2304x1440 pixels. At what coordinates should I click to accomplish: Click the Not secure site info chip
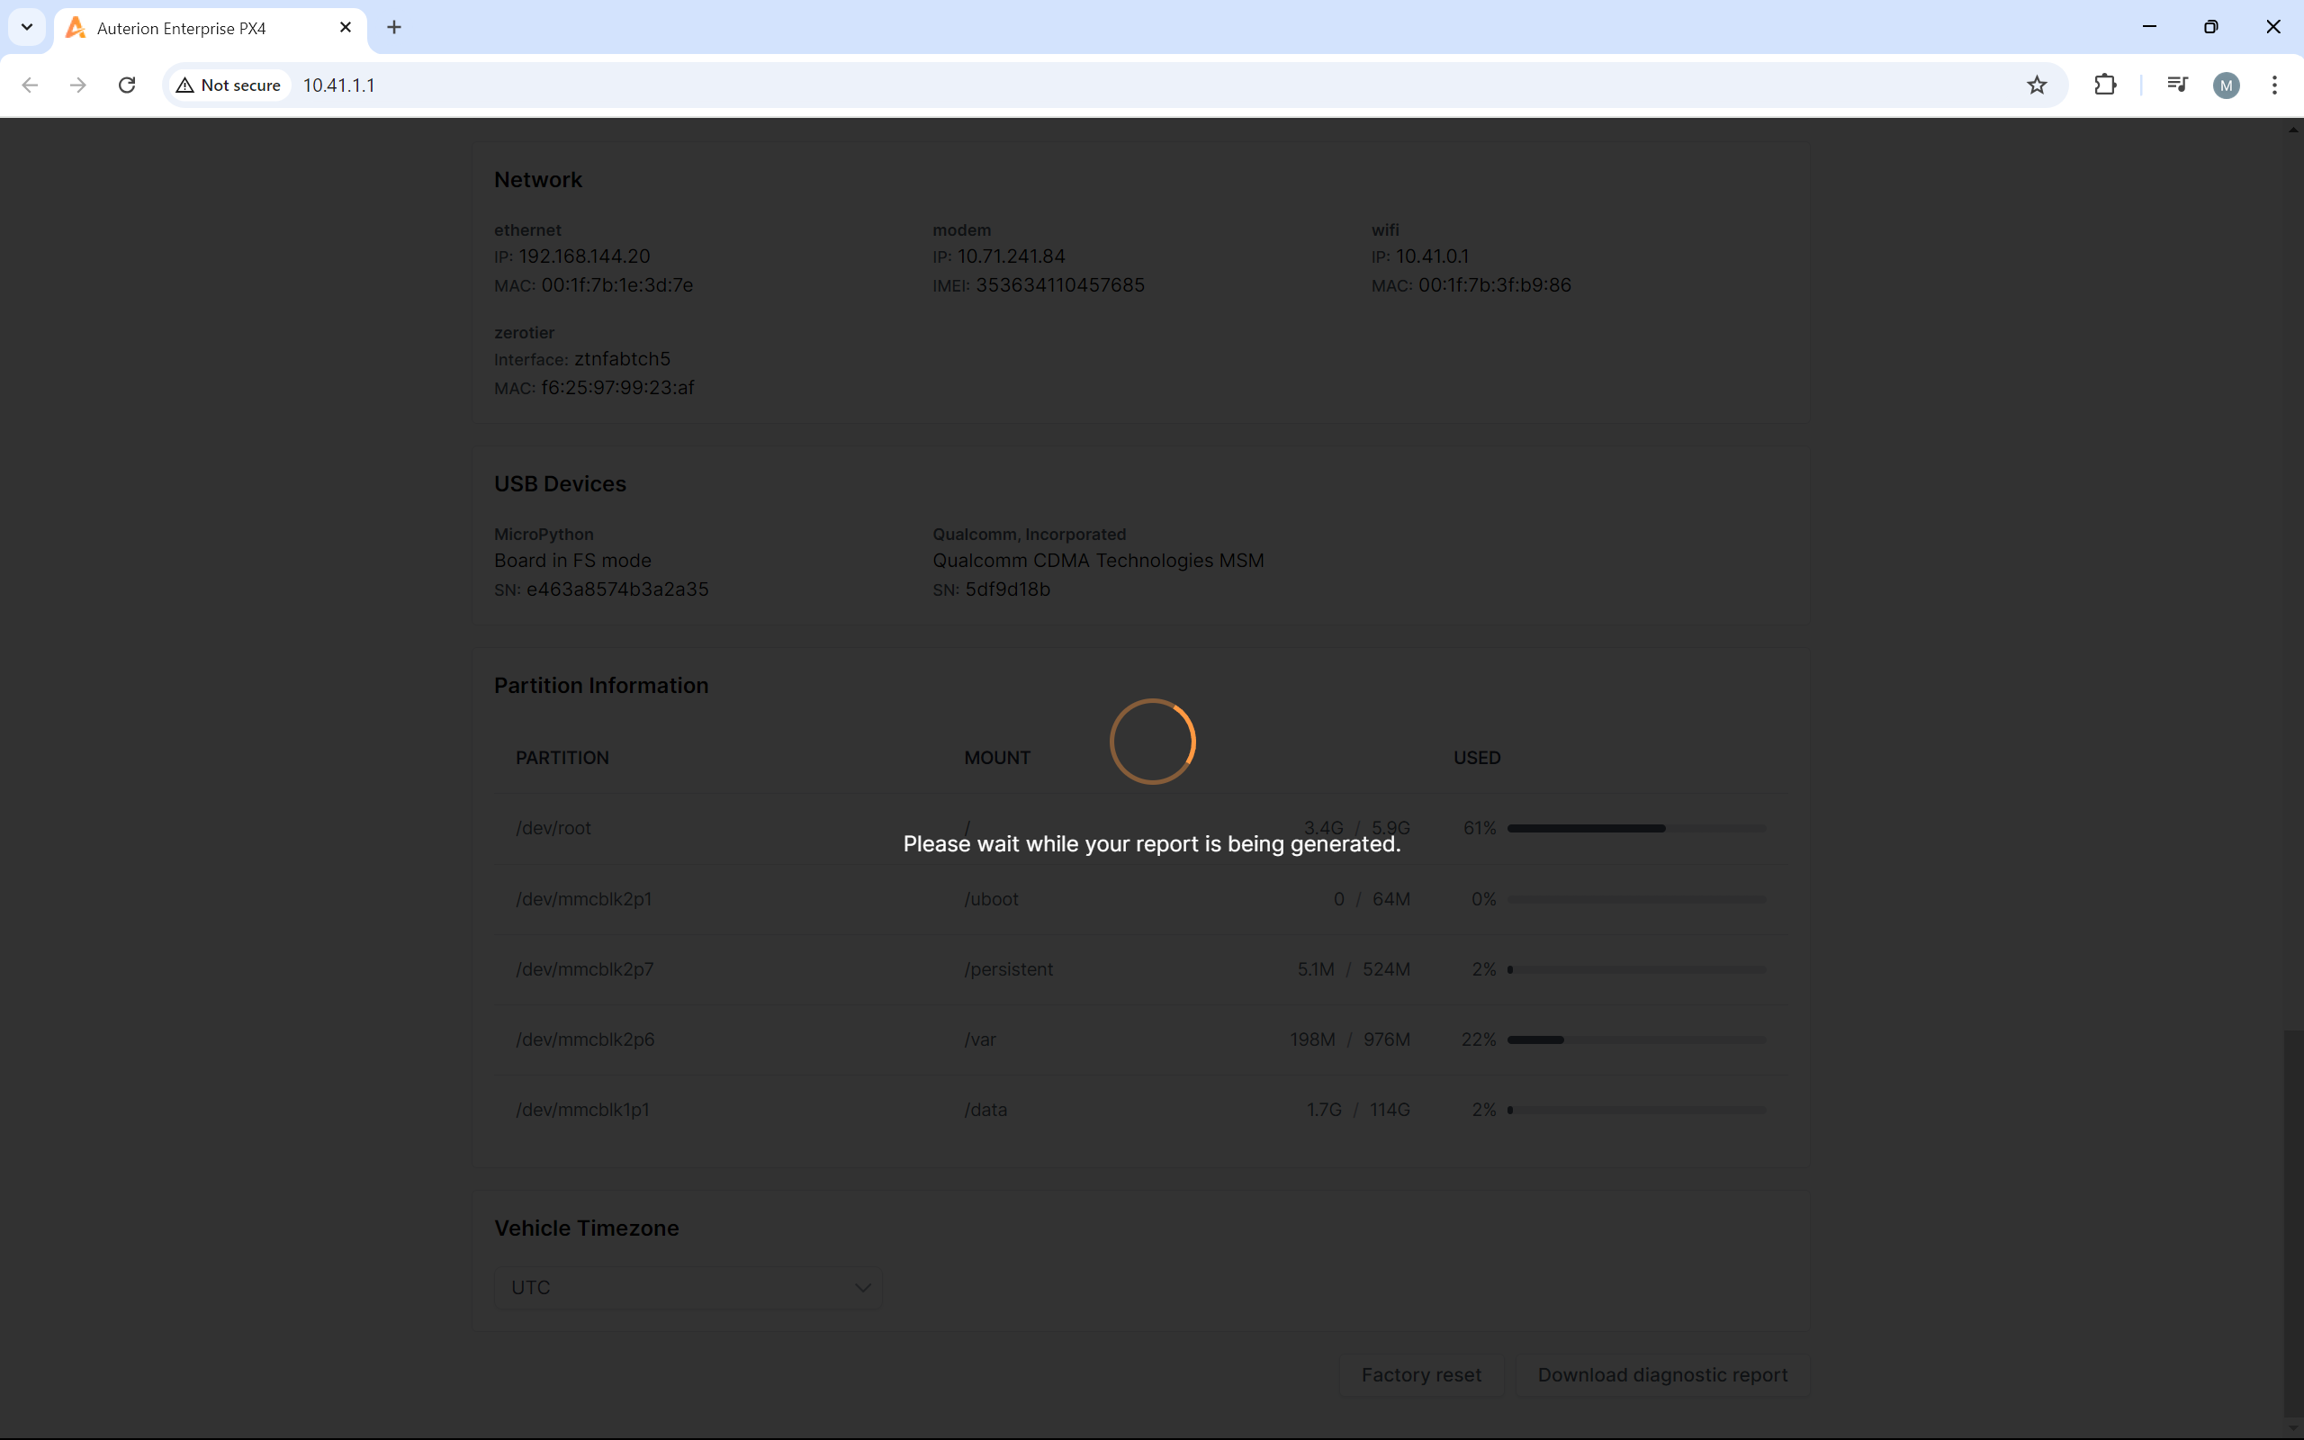tap(229, 85)
